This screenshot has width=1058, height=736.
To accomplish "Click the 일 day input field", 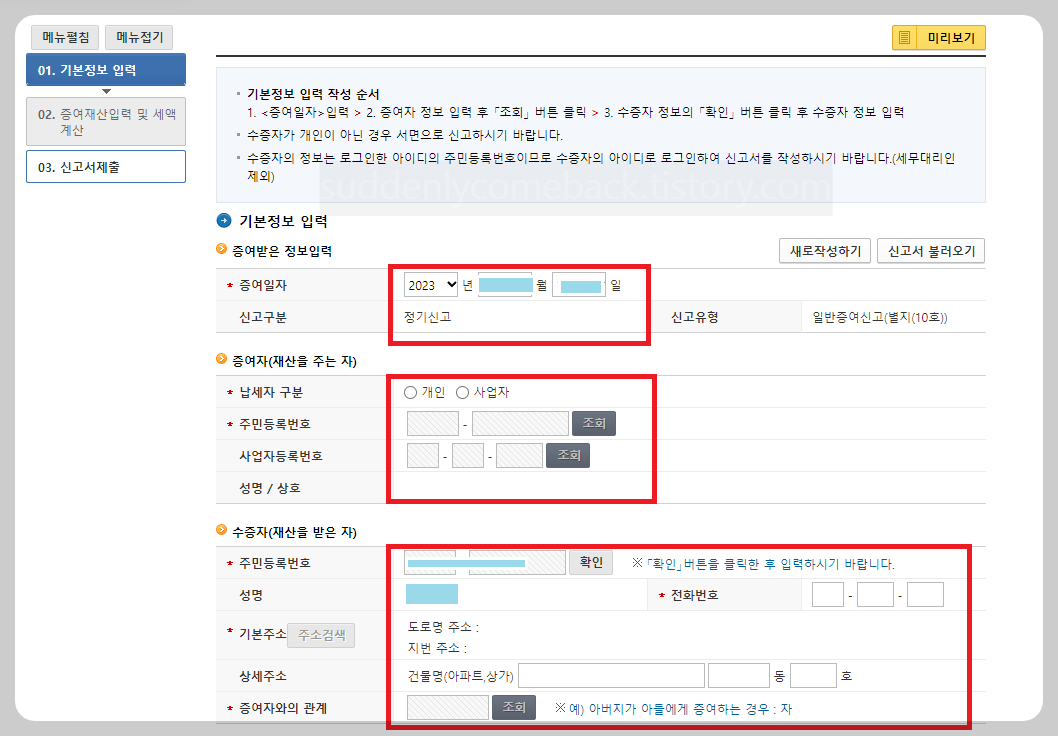I will pyautogui.click(x=577, y=284).
